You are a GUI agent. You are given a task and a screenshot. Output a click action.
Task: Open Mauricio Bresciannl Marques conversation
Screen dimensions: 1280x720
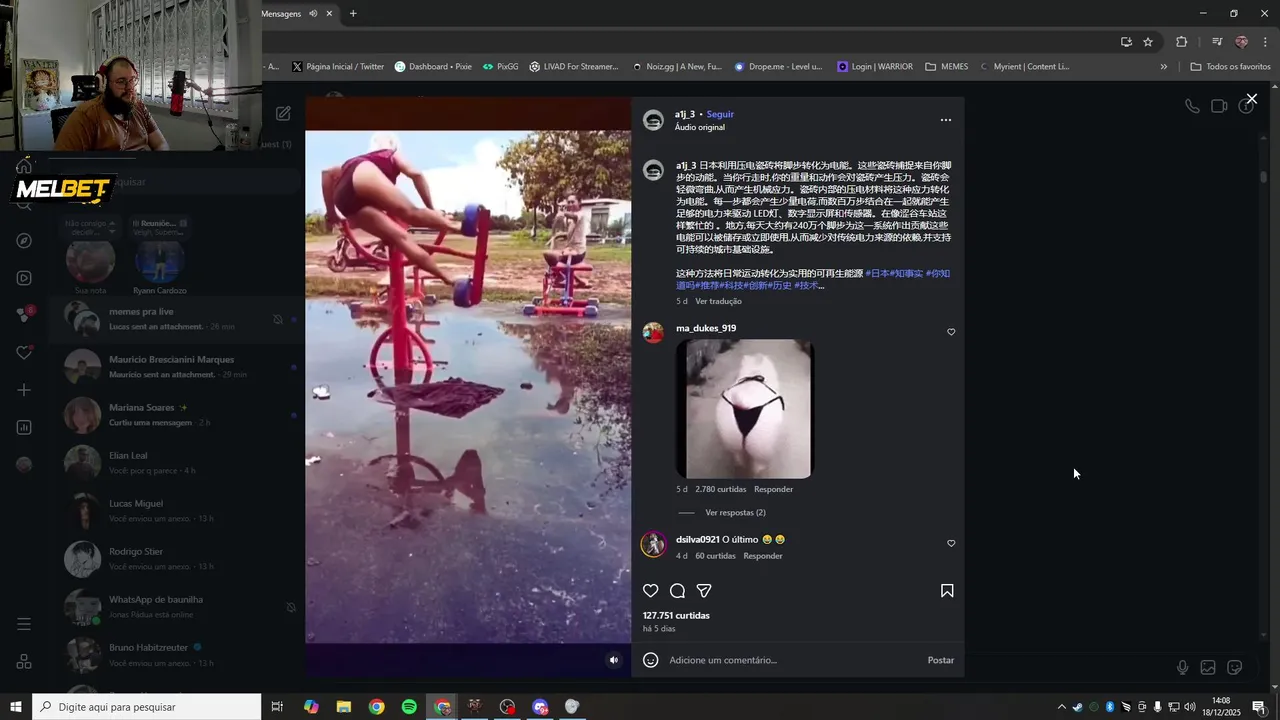[x=176, y=367]
